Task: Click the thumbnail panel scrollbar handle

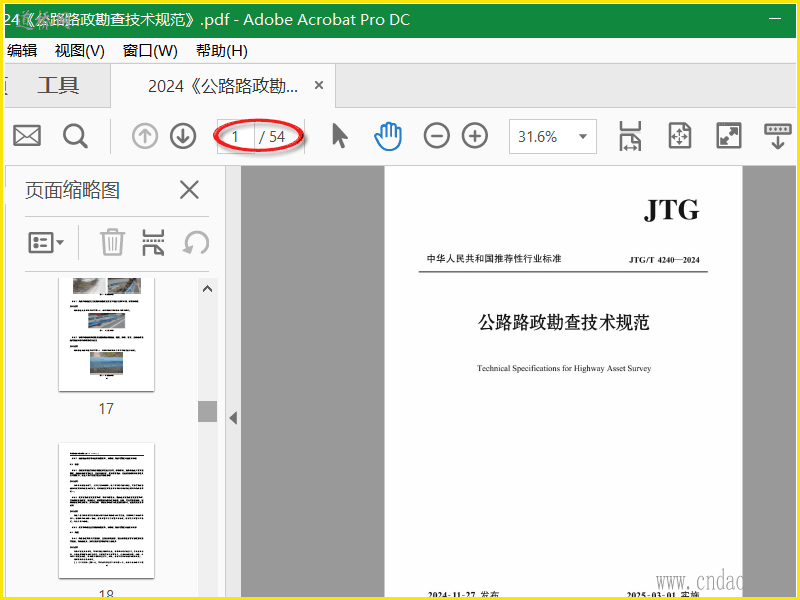Action: (x=207, y=411)
